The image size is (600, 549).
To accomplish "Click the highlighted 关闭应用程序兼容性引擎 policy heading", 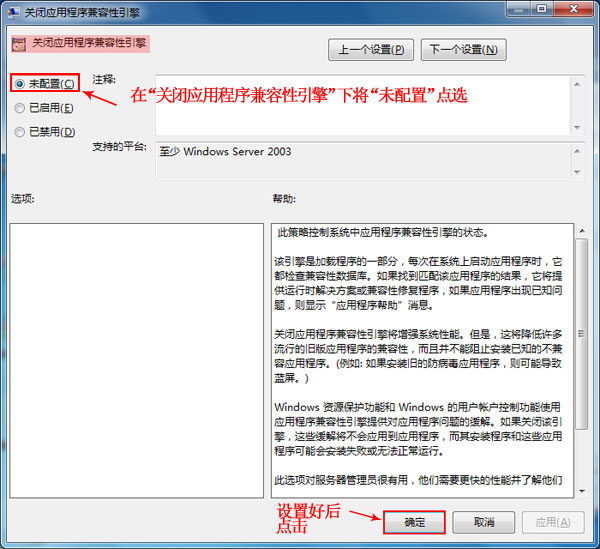I will pos(89,43).
